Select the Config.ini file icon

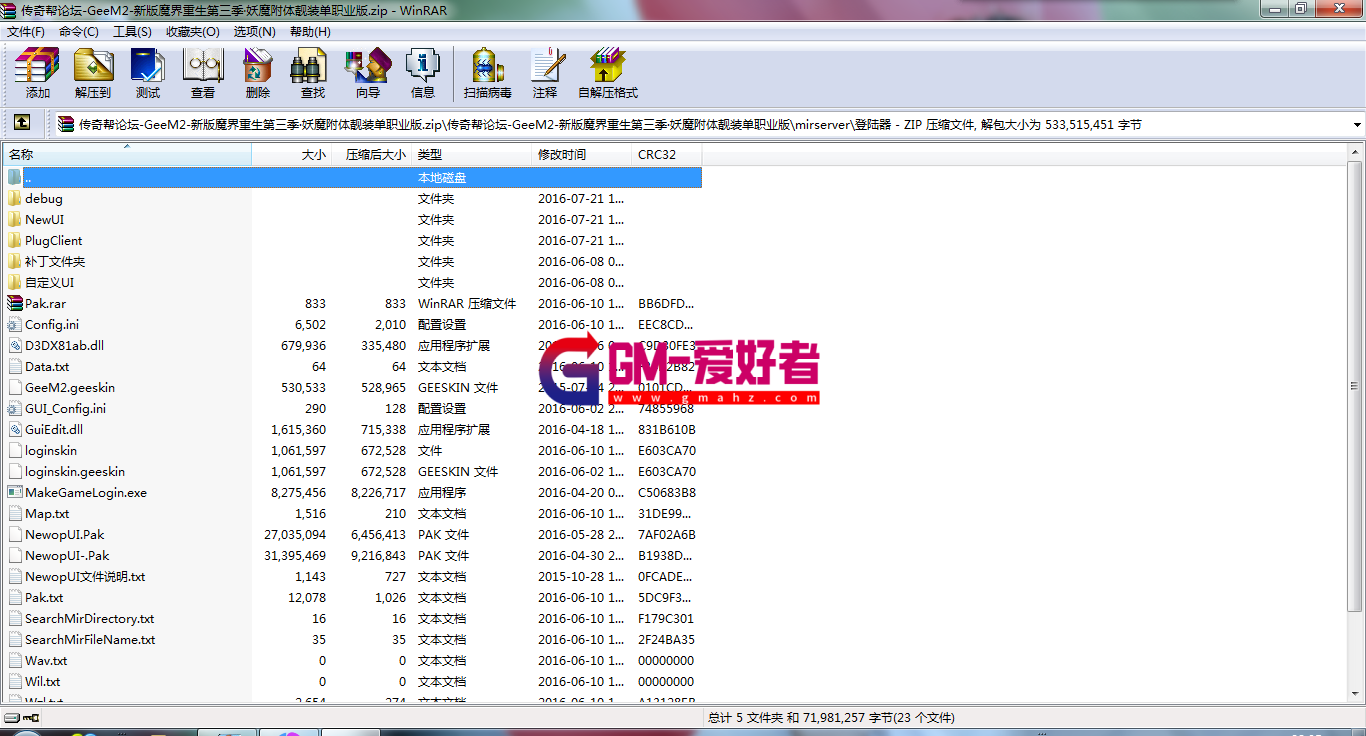tap(14, 324)
